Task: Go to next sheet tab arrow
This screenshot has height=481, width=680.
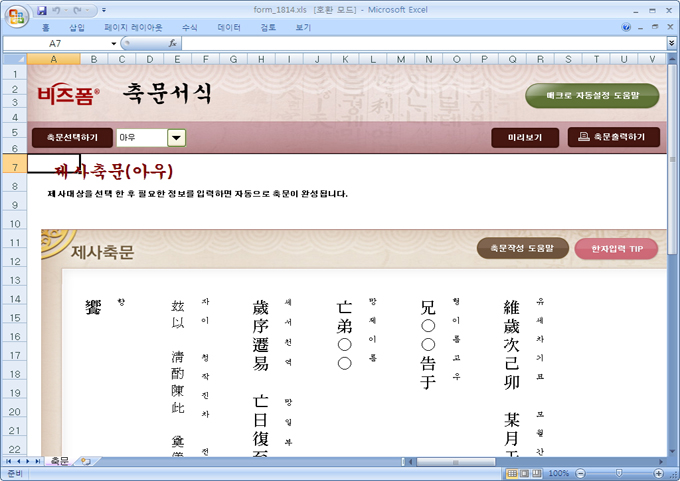Action: [x=28, y=461]
